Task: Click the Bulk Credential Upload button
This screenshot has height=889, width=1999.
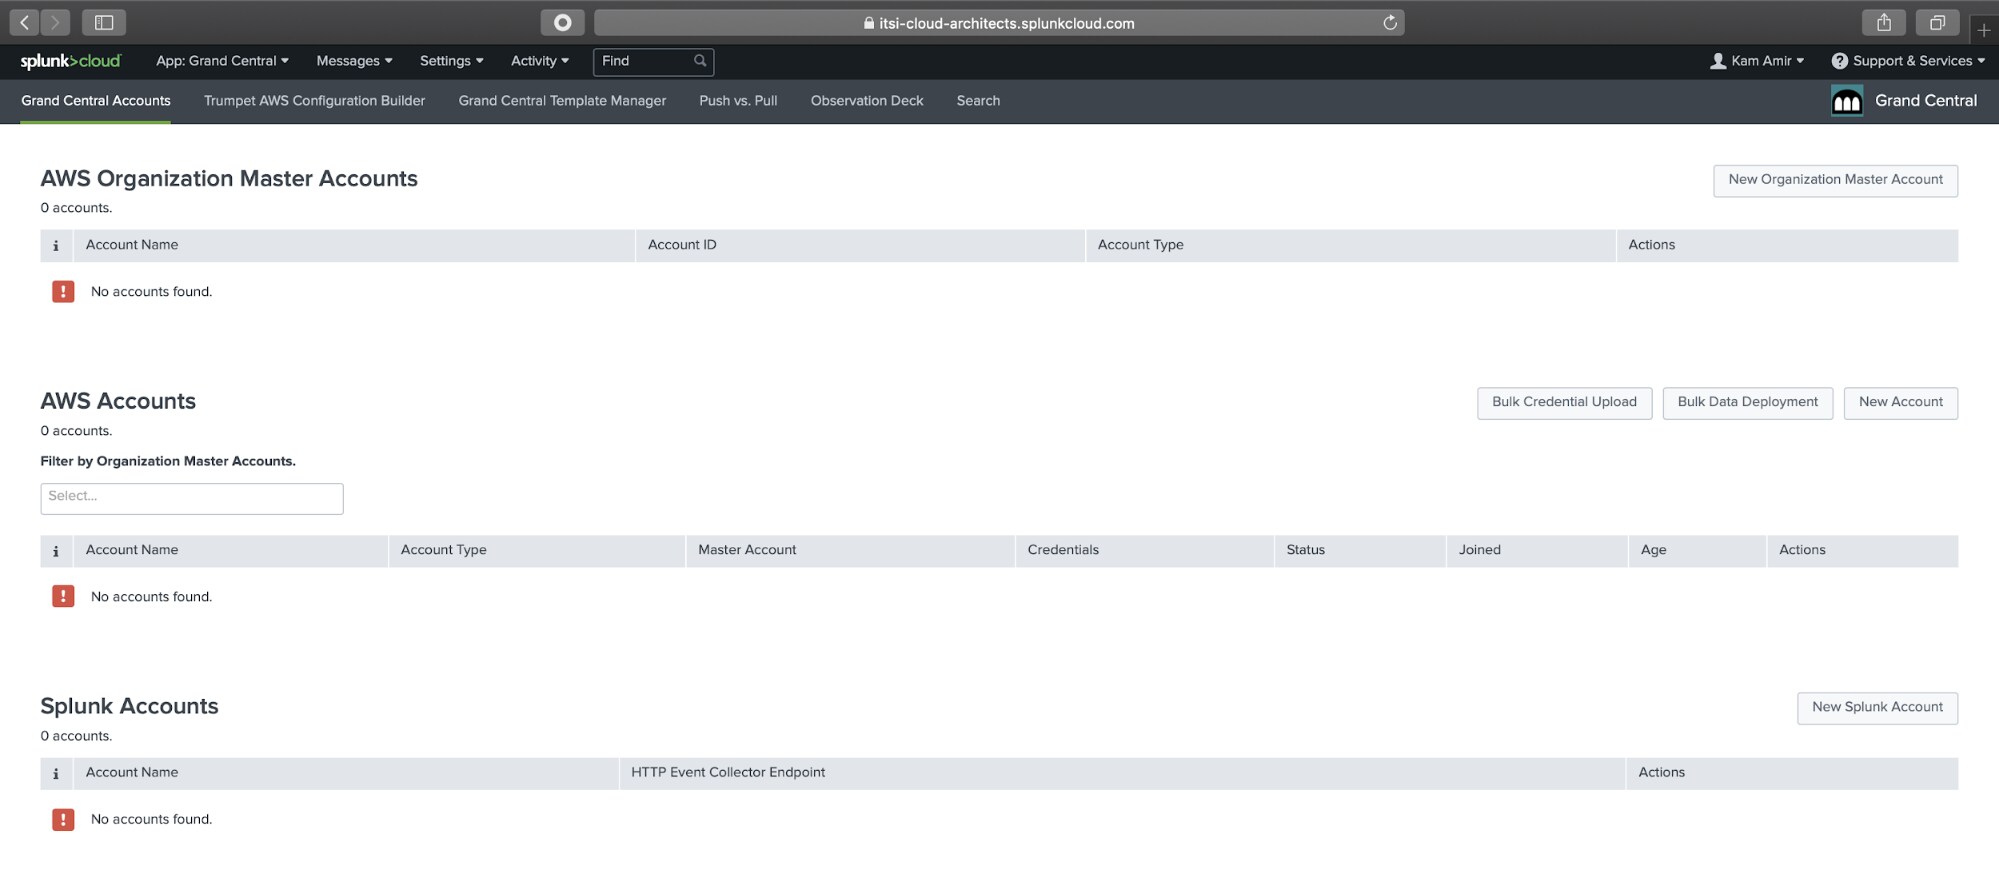Action: (1564, 403)
